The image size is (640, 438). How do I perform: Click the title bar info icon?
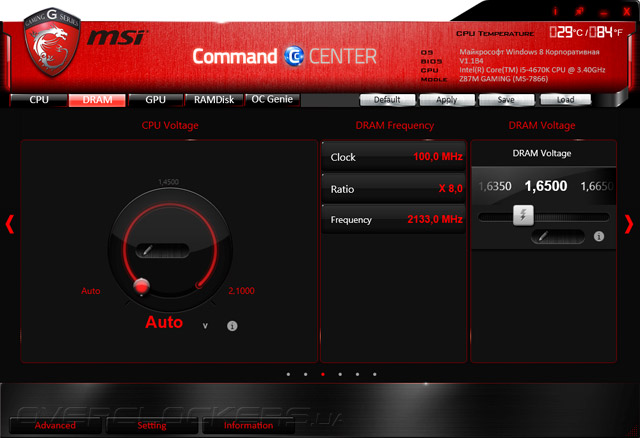coord(555,11)
